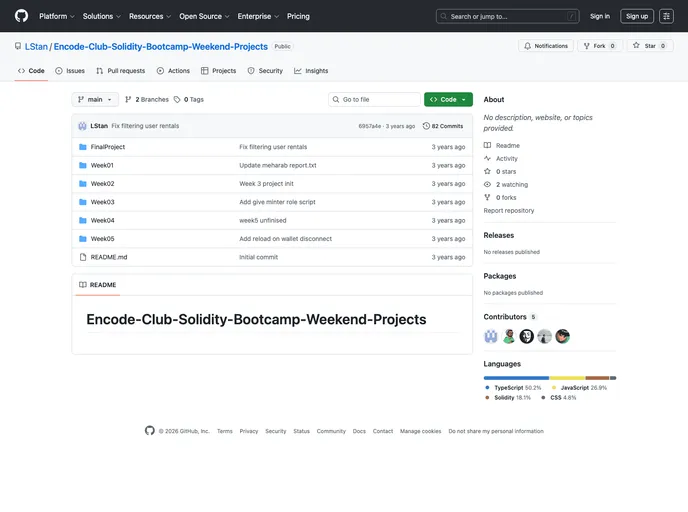Expand the green Code dropdown button
Image resolution: width=688 pixels, height=512 pixels.
(x=448, y=100)
